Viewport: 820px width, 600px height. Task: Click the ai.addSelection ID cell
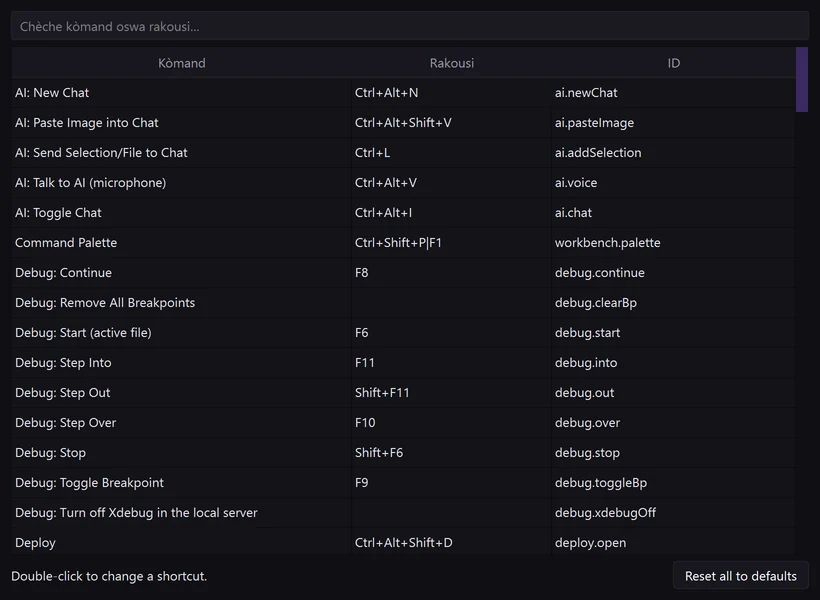[674, 153]
